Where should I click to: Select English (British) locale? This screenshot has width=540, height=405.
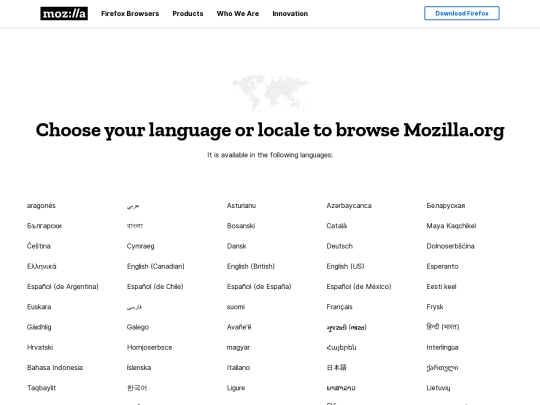(x=251, y=267)
